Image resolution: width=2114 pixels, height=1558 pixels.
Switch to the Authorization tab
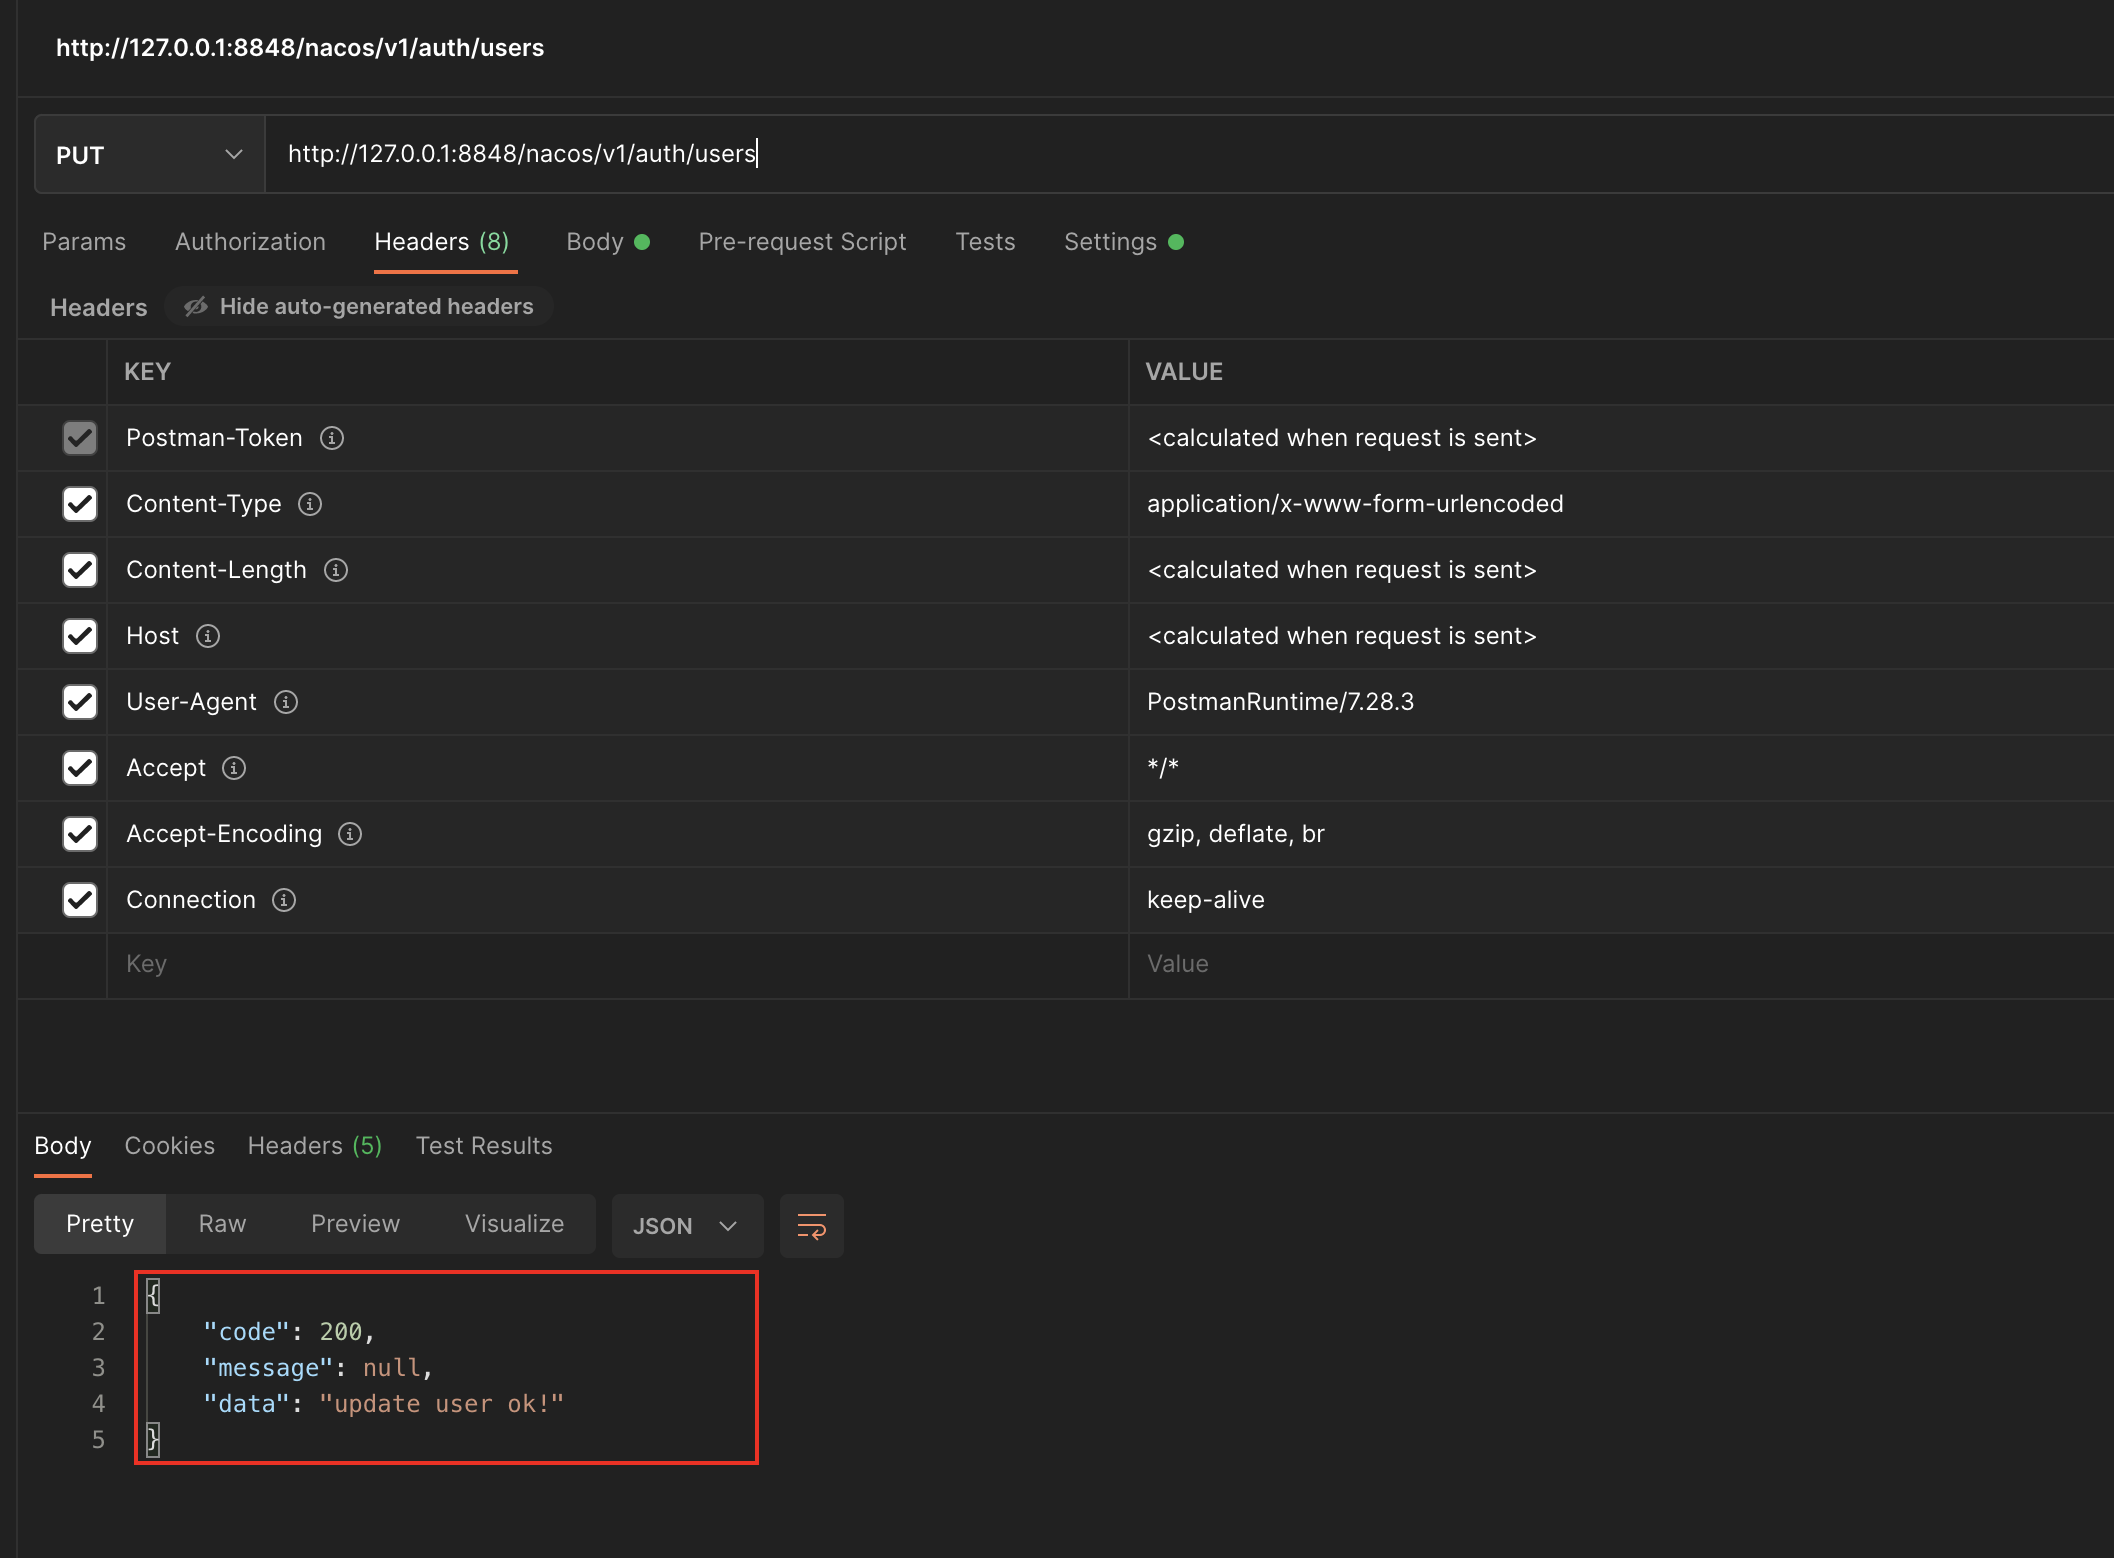(x=250, y=242)
